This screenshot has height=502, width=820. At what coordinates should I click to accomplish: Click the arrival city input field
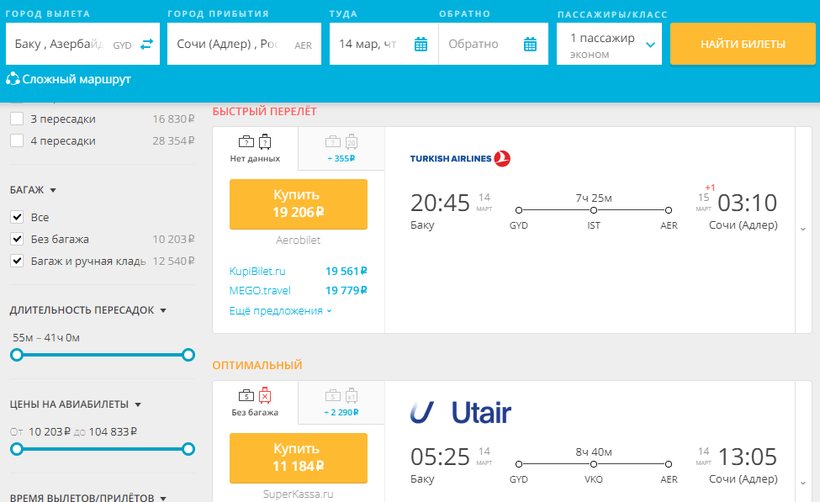pyautogui.click(x=232, y=44)
